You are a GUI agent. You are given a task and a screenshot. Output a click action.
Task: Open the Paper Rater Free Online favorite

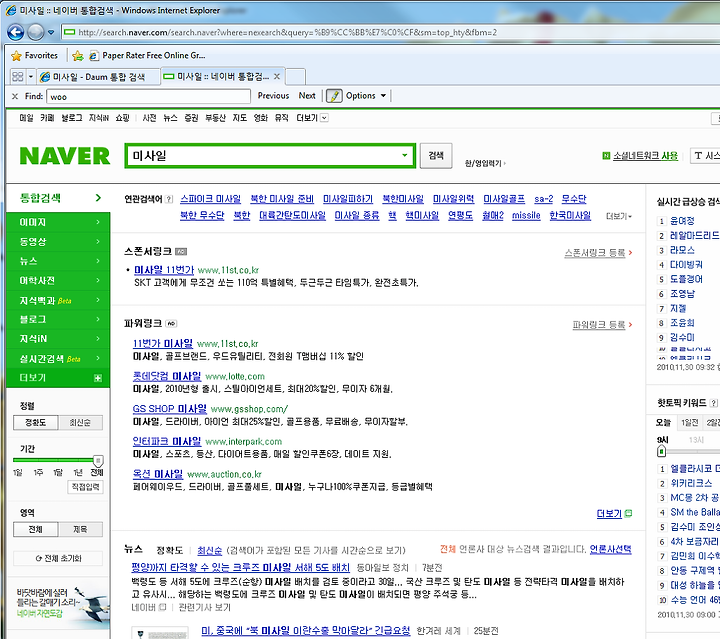(147, 56)
